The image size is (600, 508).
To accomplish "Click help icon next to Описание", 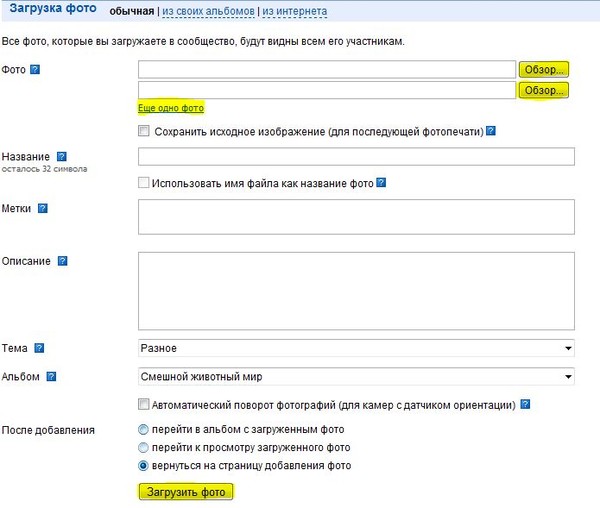I will pos(62,261).
